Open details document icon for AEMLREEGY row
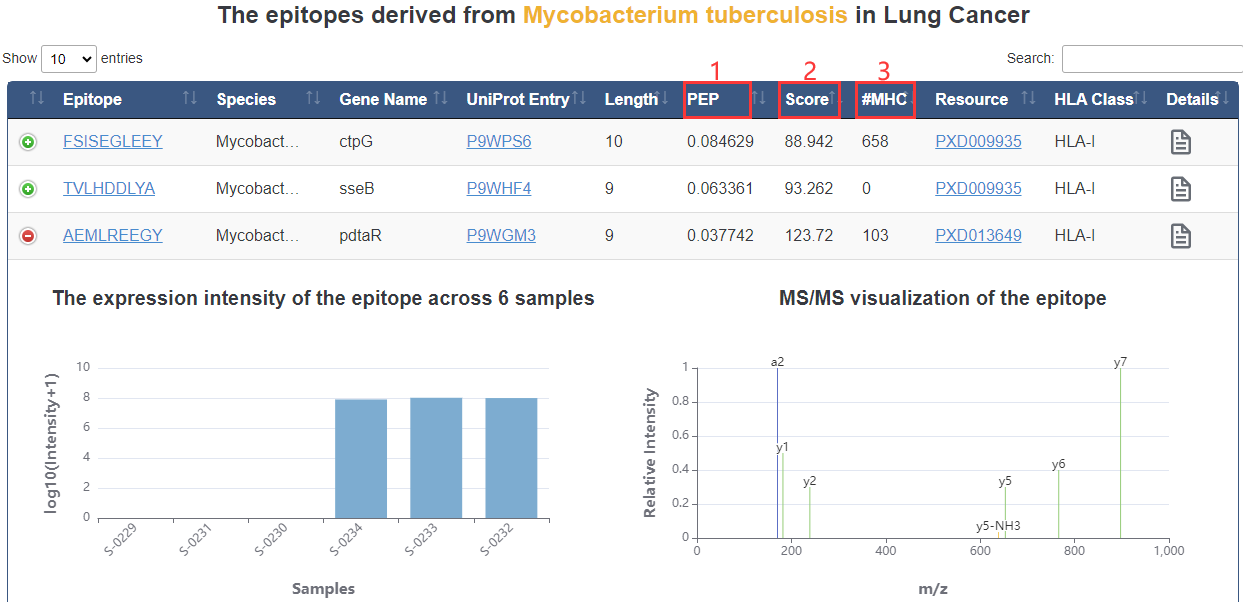The width and height of the screenshot is (1248, 602). coord(1181,236)
